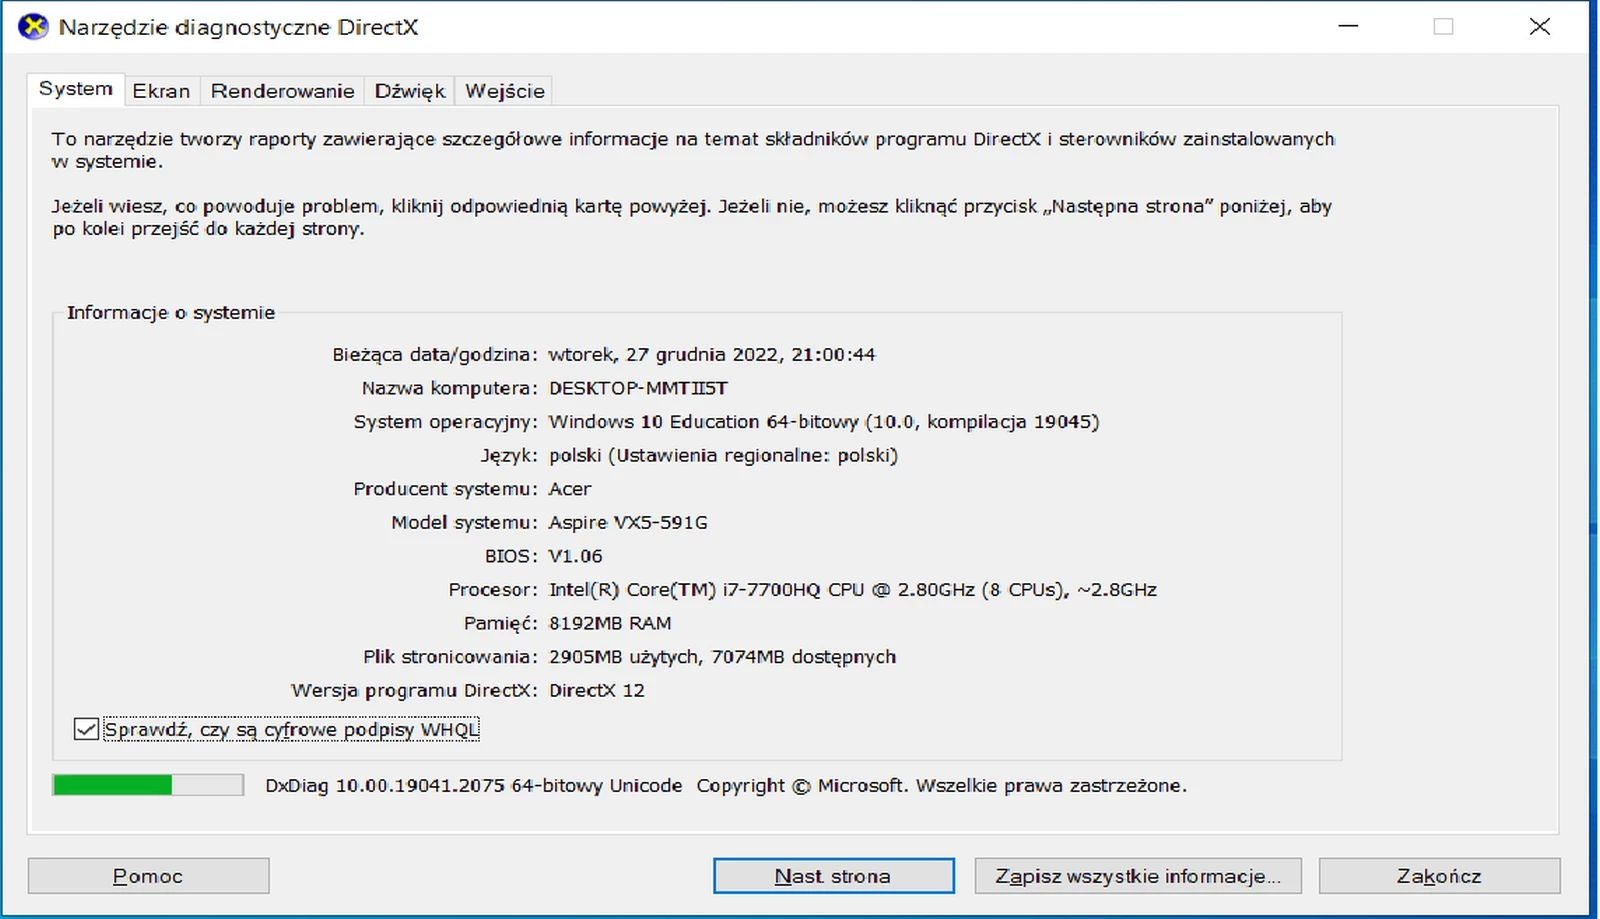Viewport: 1600px width, 919px height.
Task: Click the Windows 10 Education operating system value
Action: (x=824, y=422)
